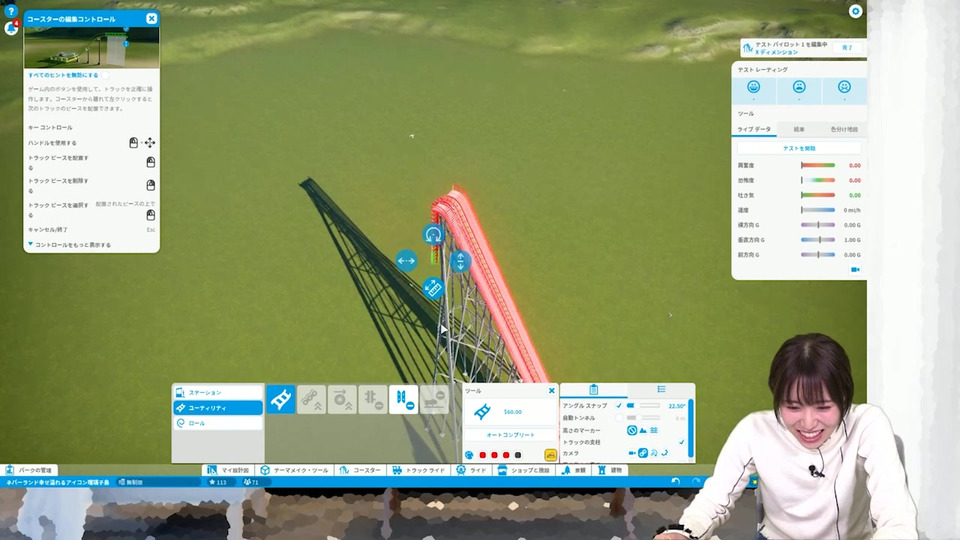Image resolution: width=960 pixels, height=540 pixels.
Task: Open the ショップと施設 menu
Action: coord(524,470)
